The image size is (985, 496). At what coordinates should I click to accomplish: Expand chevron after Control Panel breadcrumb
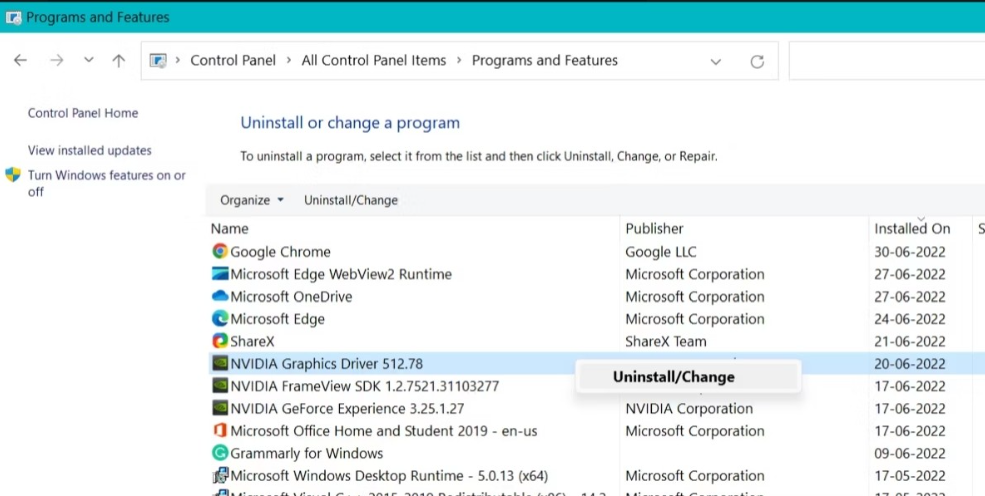coord(288,60)
